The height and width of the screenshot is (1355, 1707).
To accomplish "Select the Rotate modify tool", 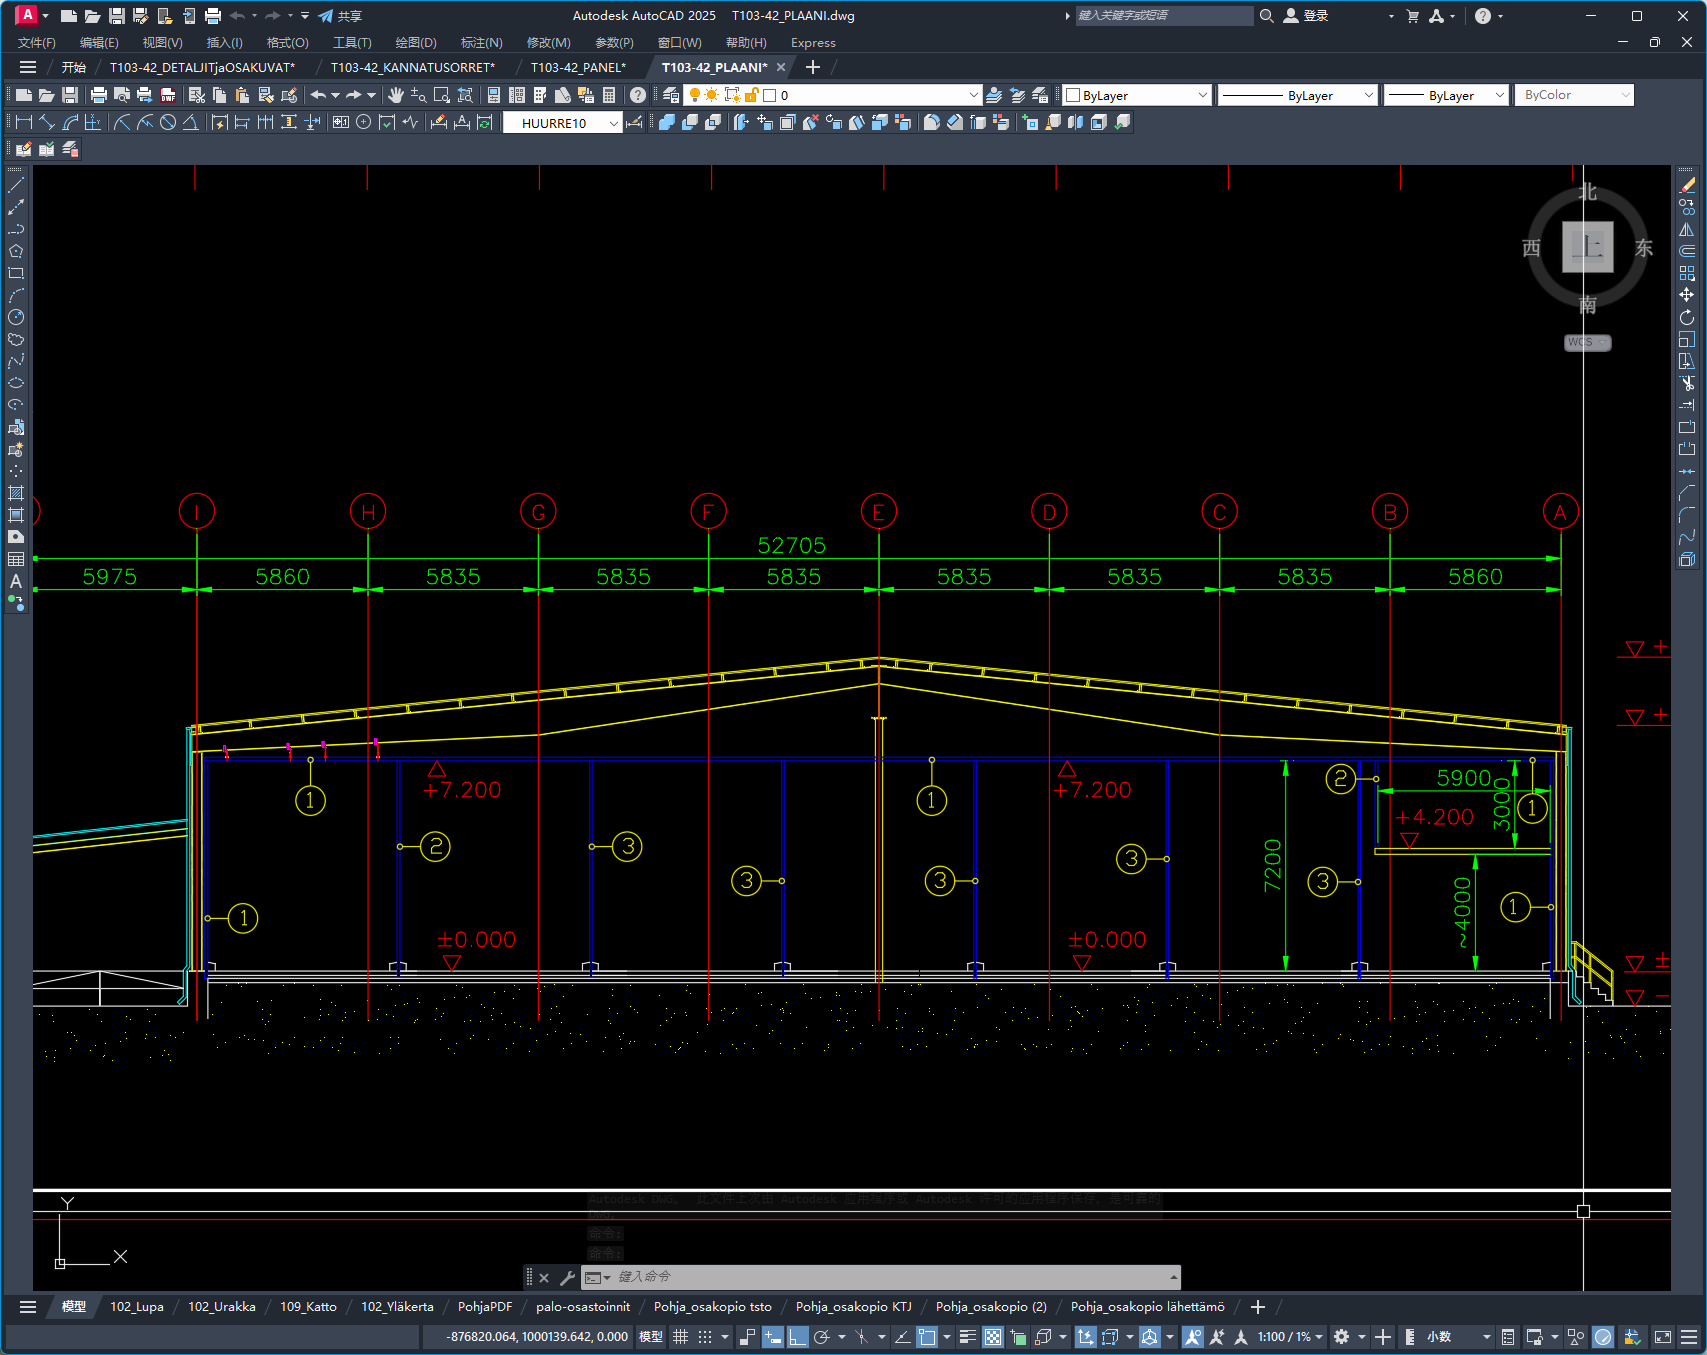I will click(1687, 317).
